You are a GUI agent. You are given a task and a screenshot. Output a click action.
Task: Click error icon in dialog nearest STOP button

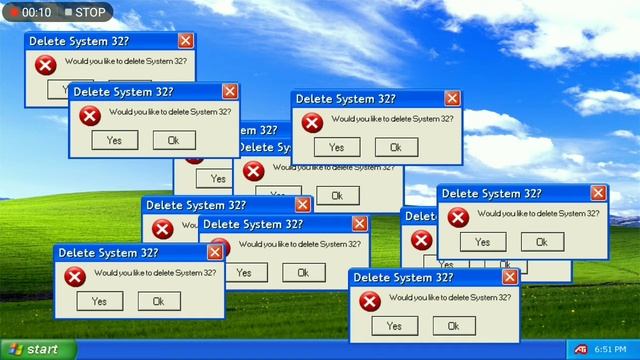(x=46, y=65)
